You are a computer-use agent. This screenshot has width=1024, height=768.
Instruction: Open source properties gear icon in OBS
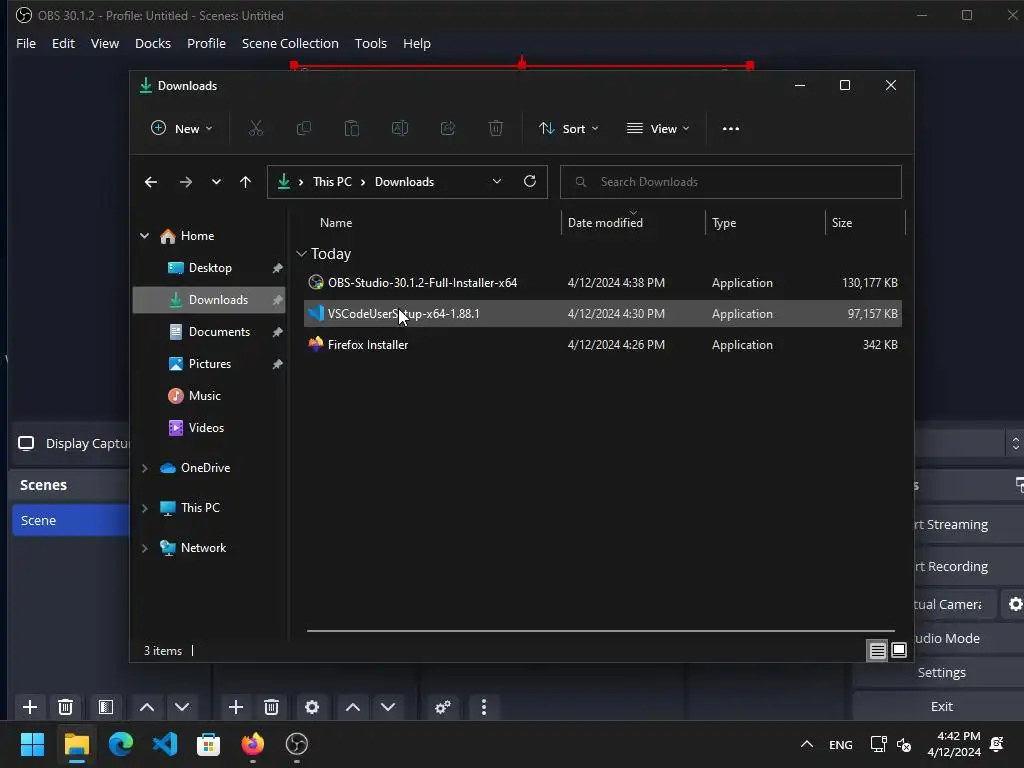312,707
